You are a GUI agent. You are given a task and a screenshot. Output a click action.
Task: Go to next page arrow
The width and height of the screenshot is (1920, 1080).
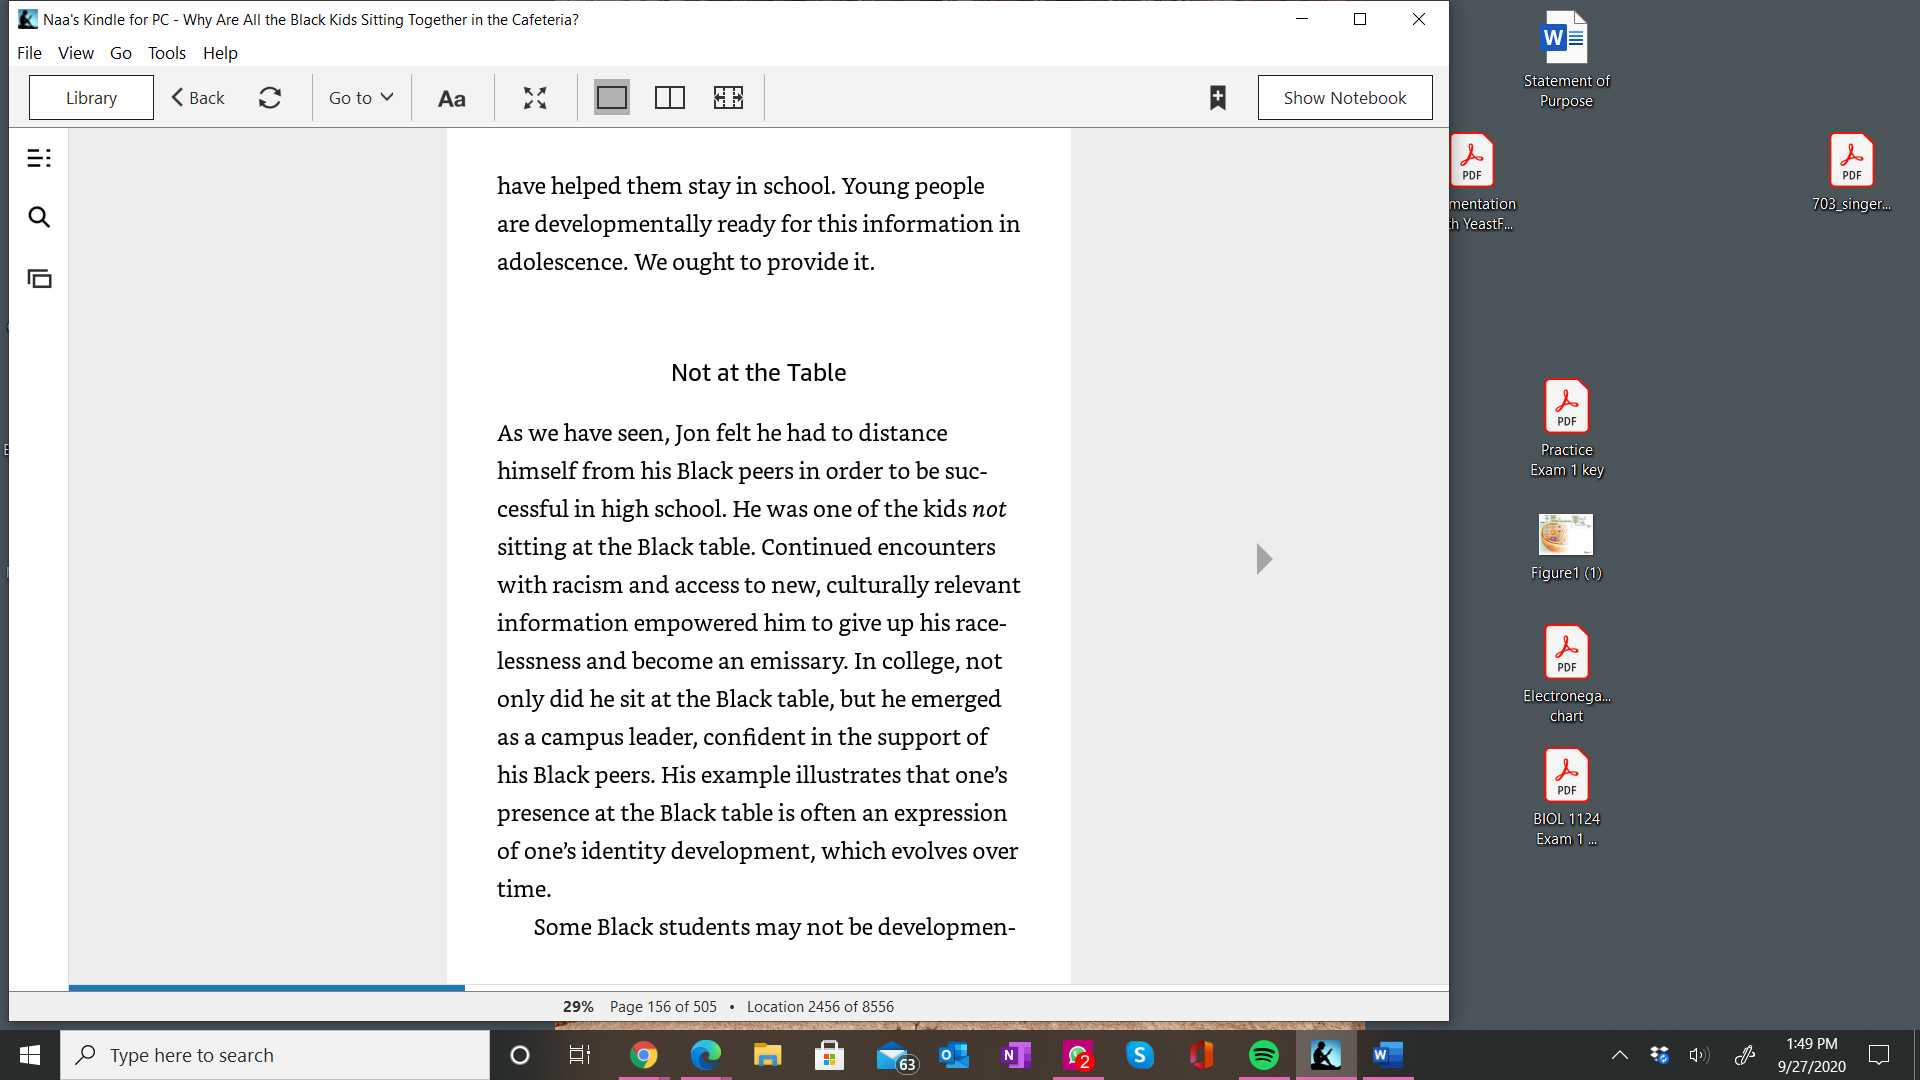tap(1264, 559)
